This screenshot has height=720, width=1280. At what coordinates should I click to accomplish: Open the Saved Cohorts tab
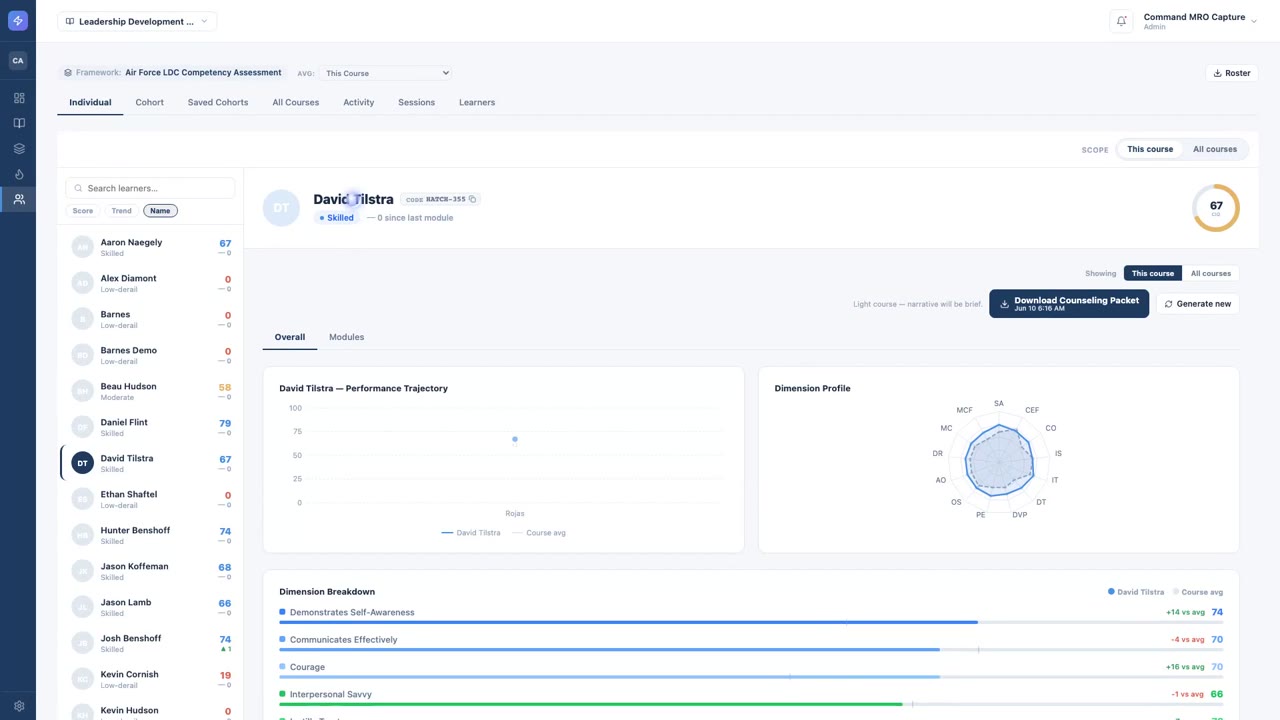(218, 102)
